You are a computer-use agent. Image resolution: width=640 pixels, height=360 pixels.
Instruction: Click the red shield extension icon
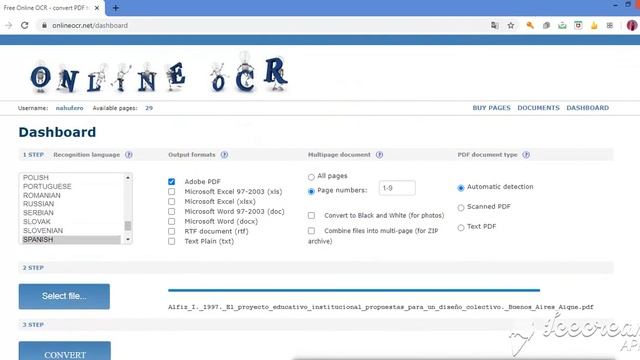pyautogui.click(x=578, y=25)
